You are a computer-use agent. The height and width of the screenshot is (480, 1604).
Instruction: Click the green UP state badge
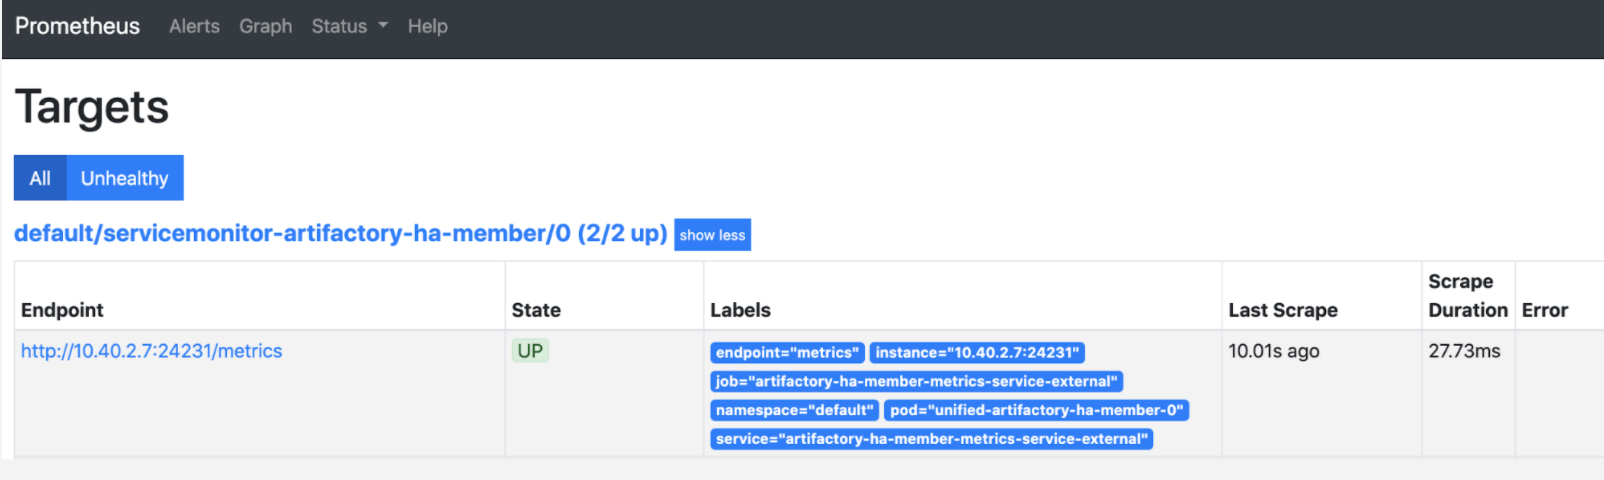pos(530,351)
